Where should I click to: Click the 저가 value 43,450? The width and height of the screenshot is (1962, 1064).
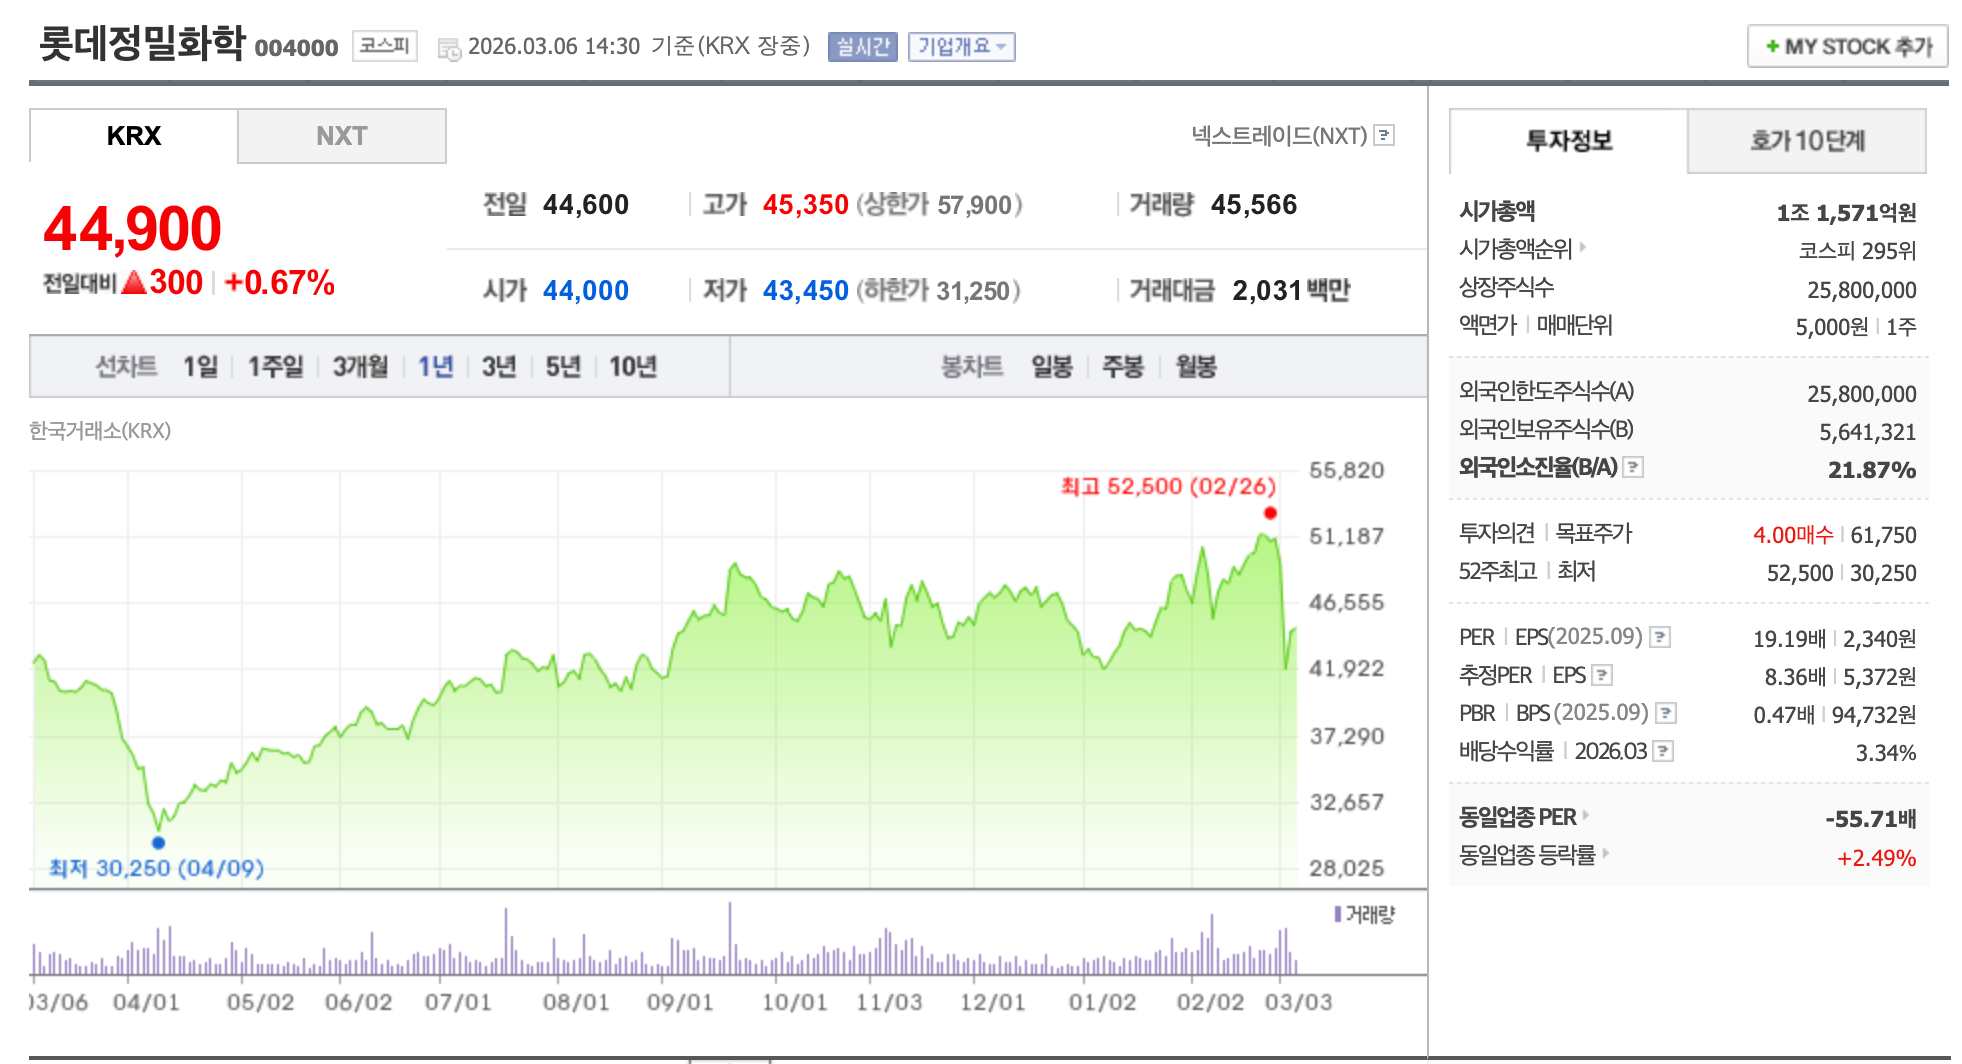(805, 291)
